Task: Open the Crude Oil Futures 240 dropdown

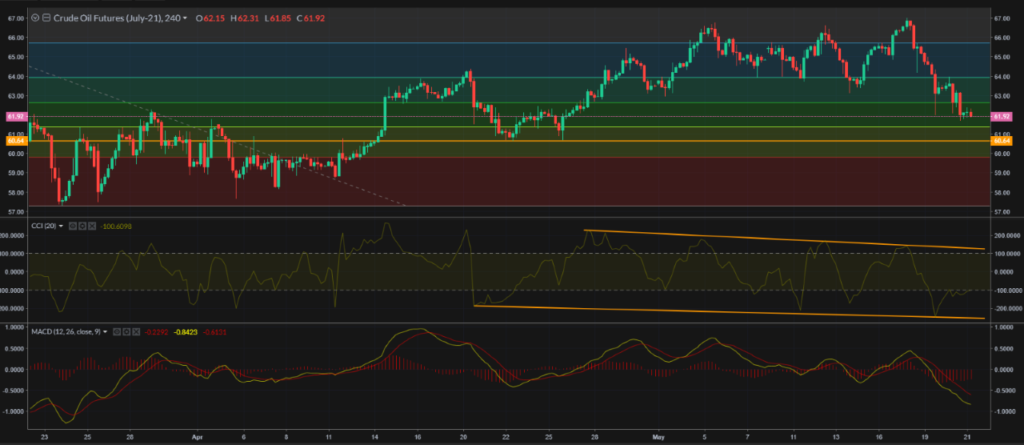Action: coord(185,18)
